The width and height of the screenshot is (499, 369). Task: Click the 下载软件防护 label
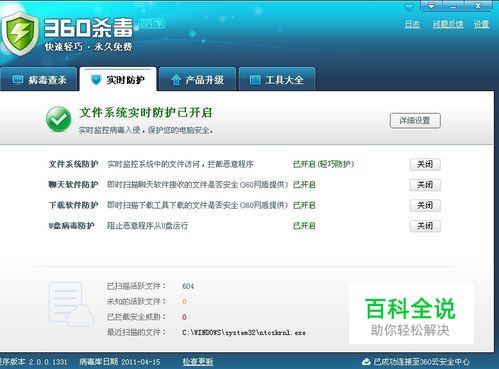(73, 205)
